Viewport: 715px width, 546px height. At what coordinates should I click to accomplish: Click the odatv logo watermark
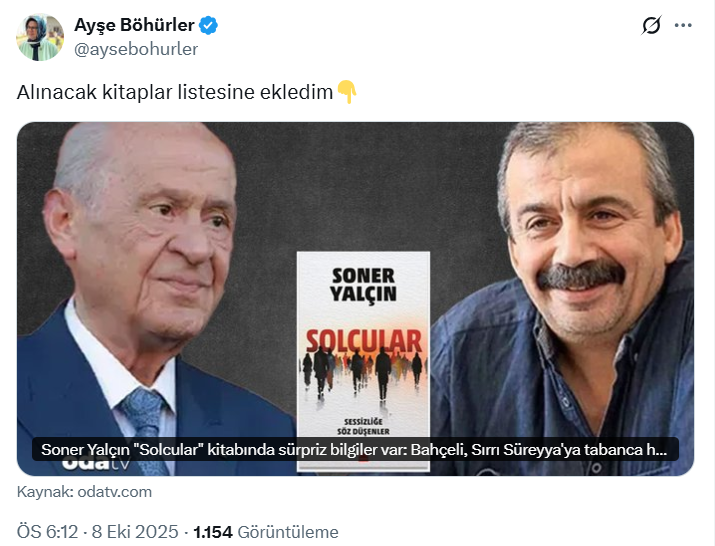(96, 465)
